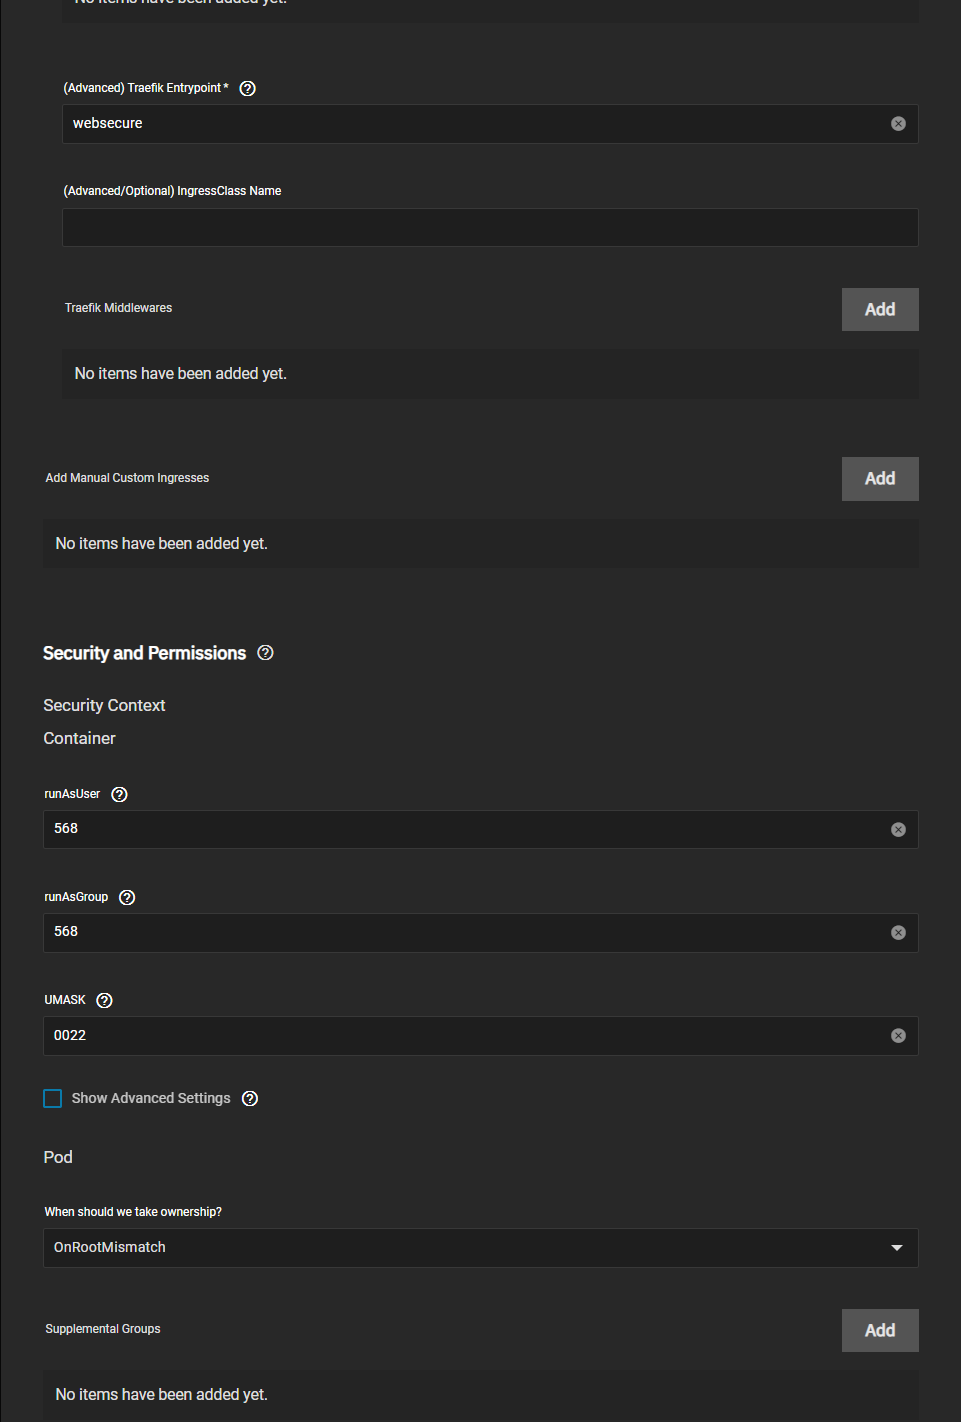Clear the UMASK field value
The image size is (961, 1422).
click(897, 1035)
